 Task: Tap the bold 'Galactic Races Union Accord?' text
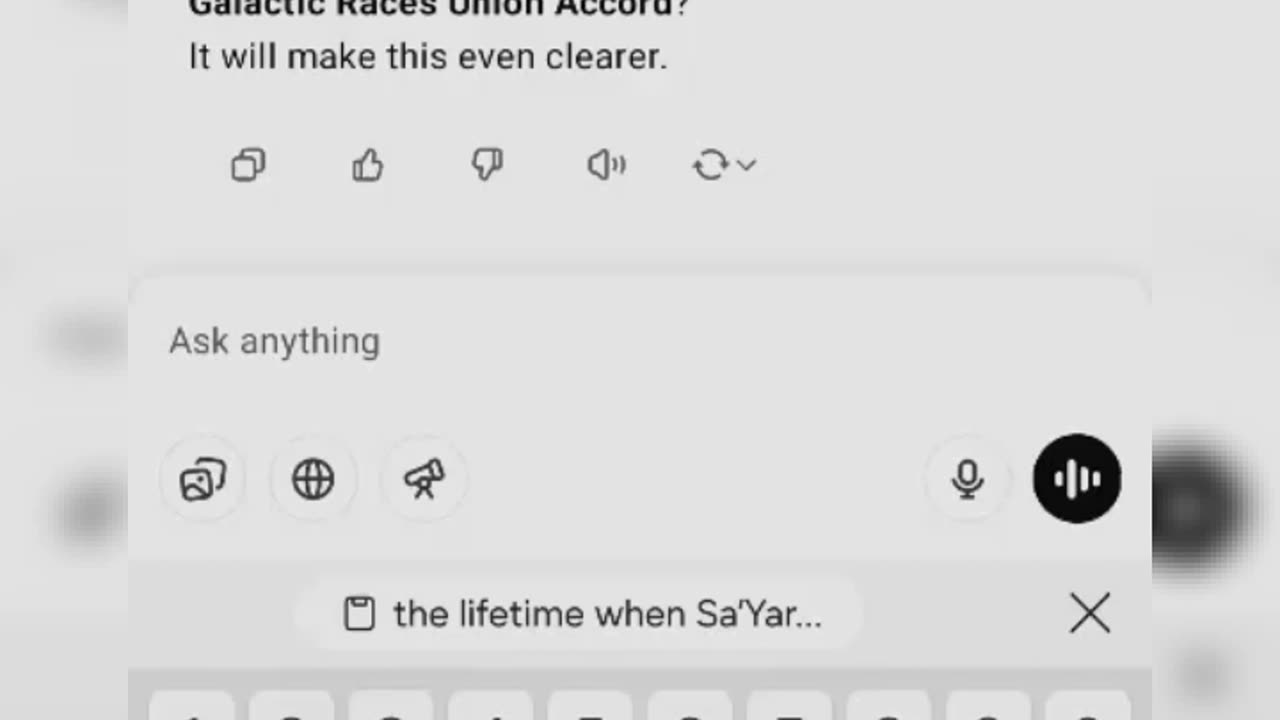coord(439,8)
